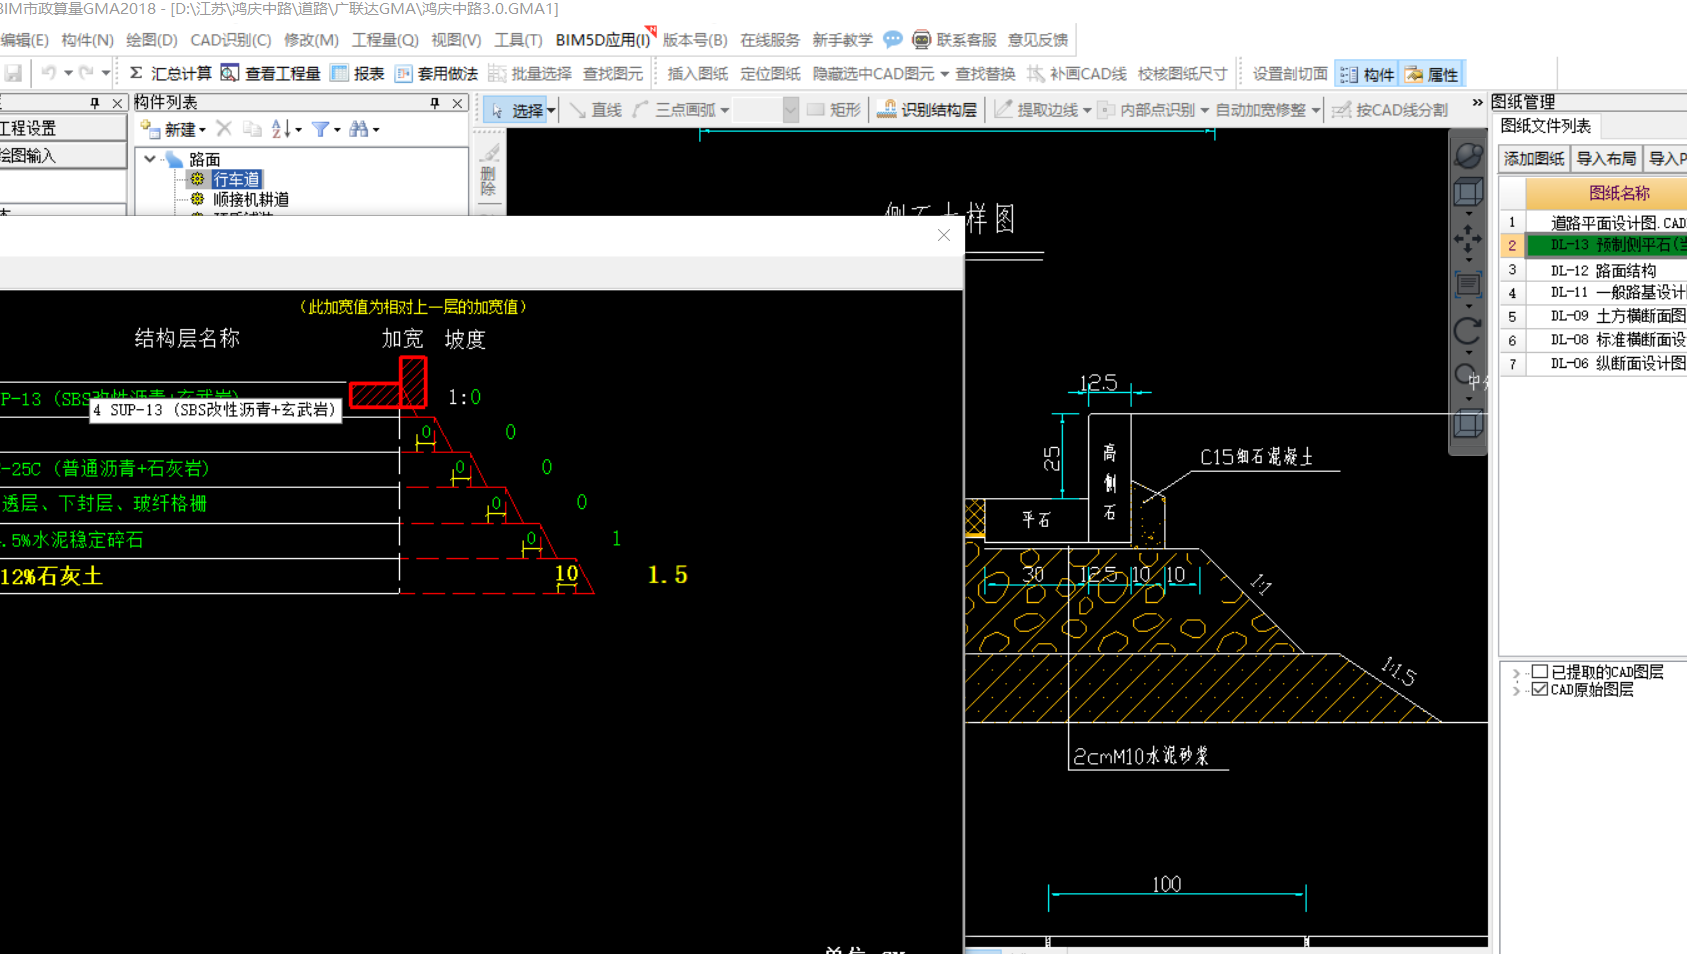Switch to 图纸文件列表 tab

tap(1546, 126)
